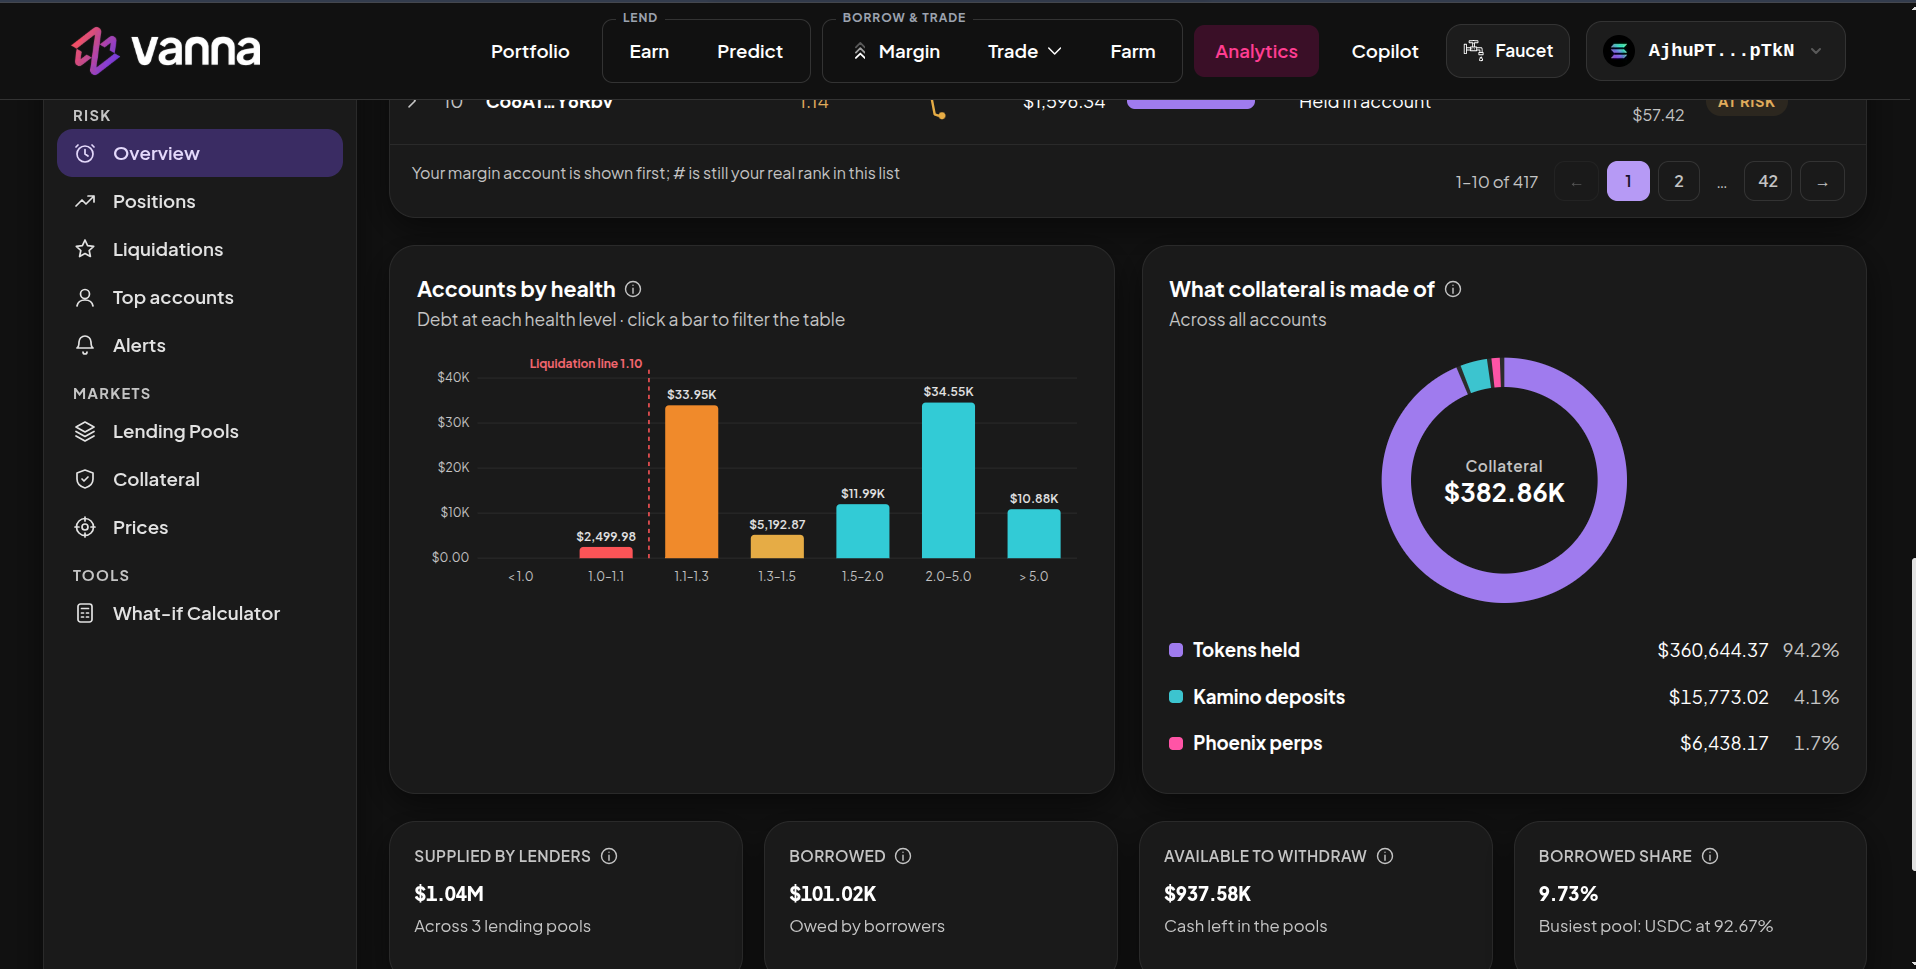Click the previous page arrow button
Viewport: 1916px width, 969px height.
[1576, 181]
